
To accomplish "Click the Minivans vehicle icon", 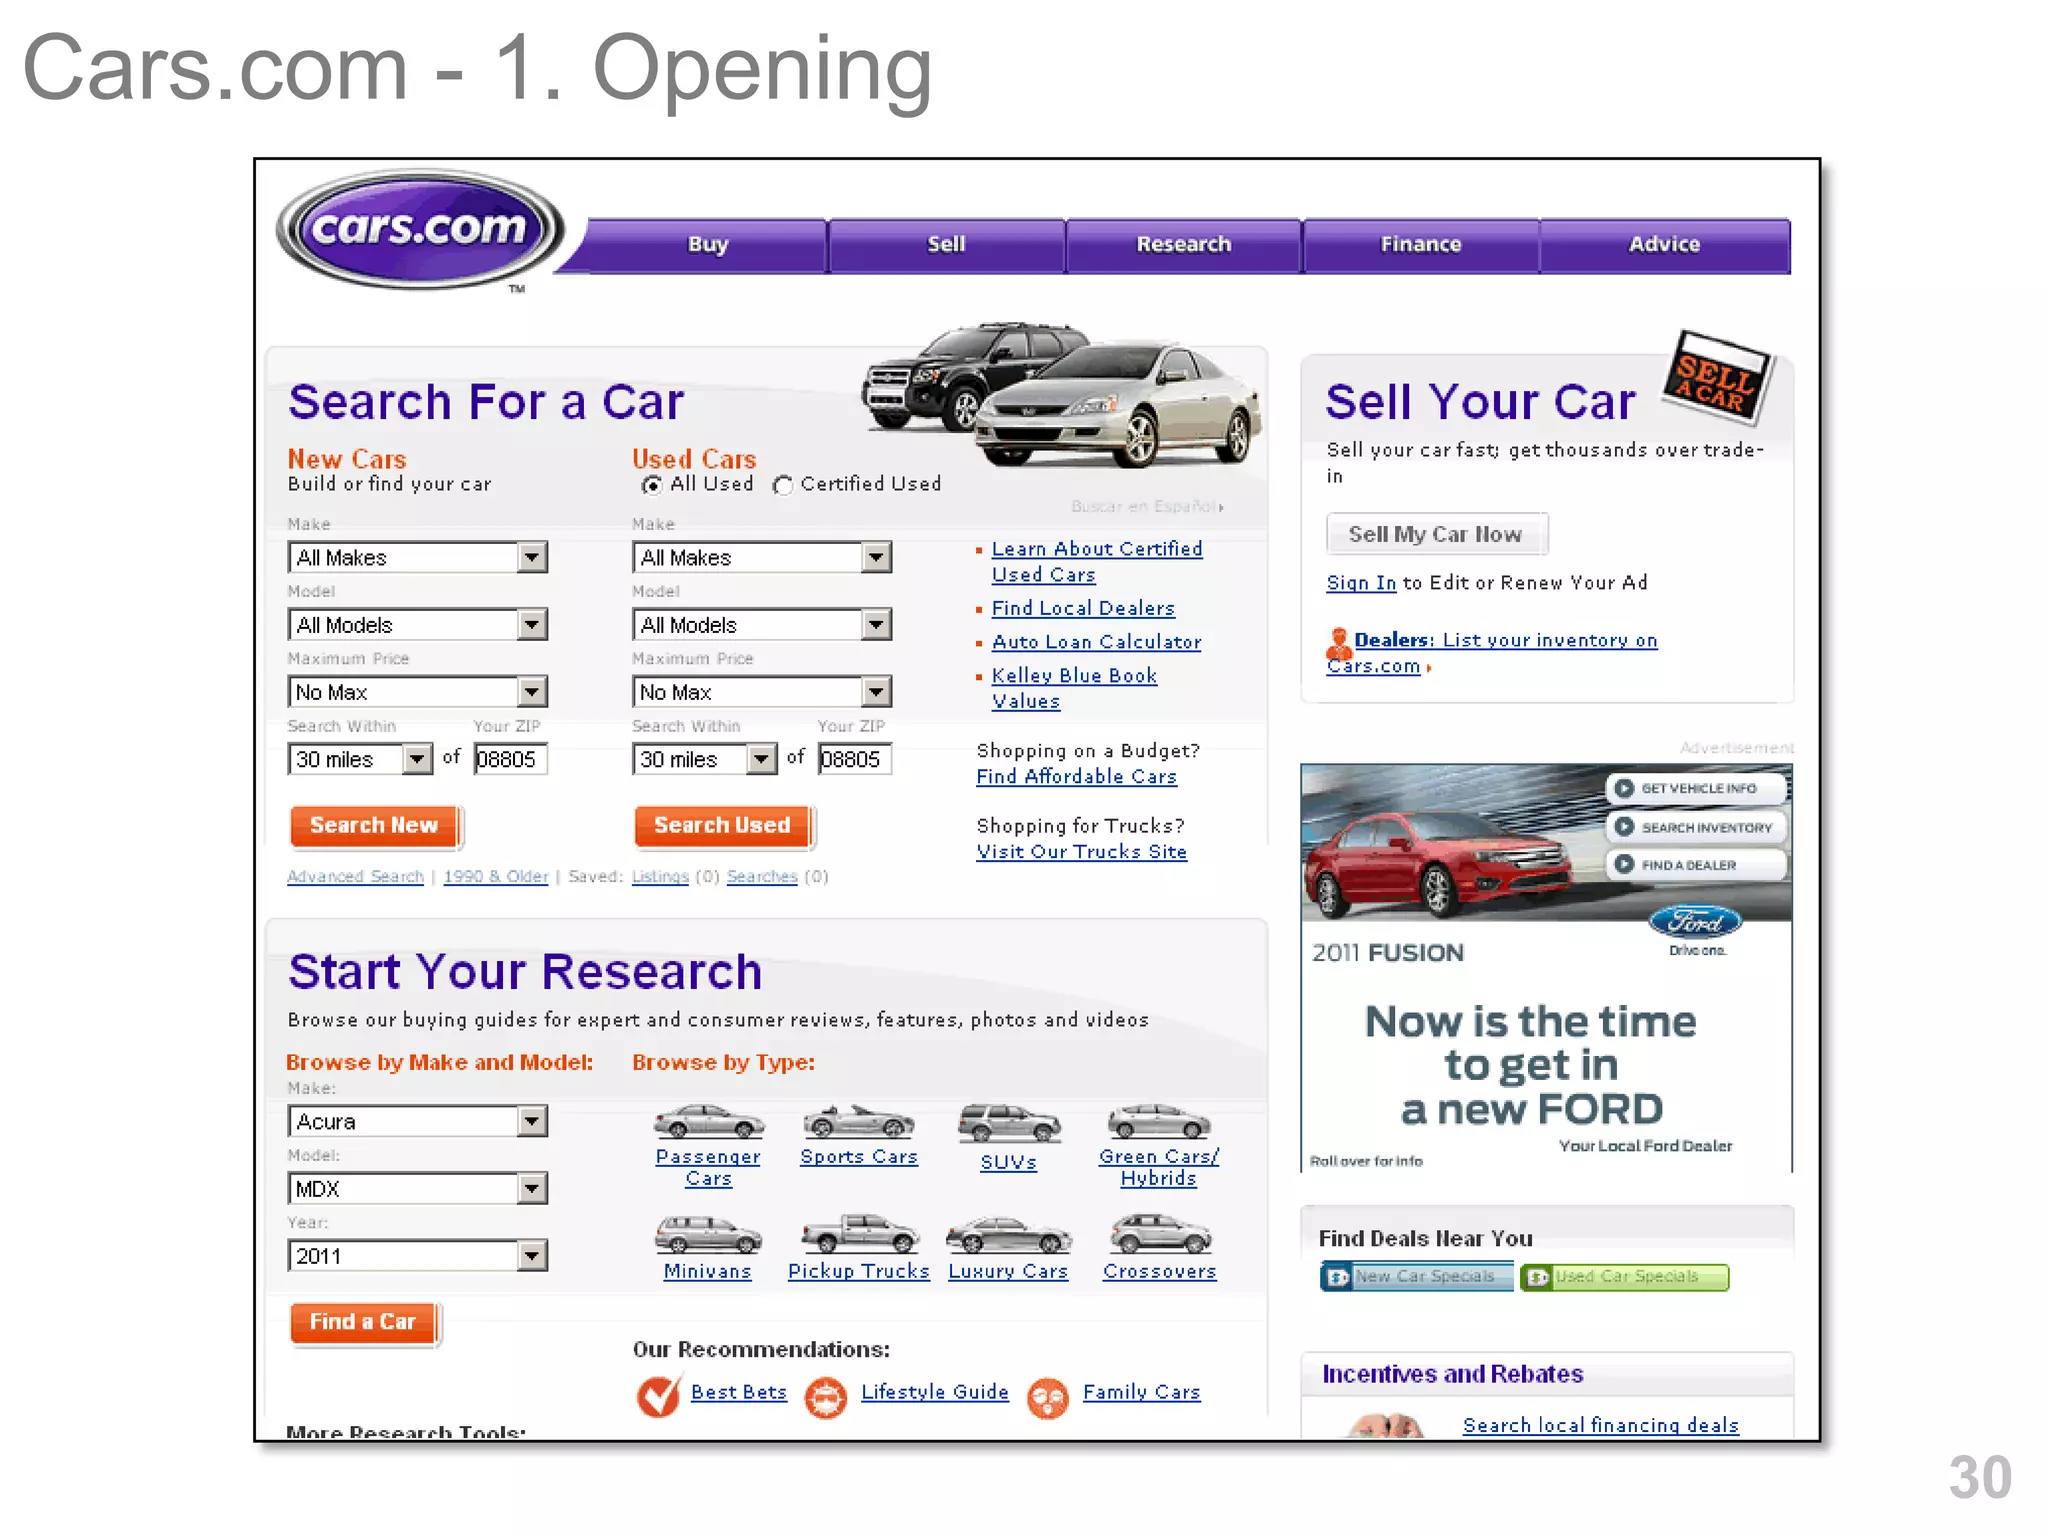I will click(x=708, y=1235).
